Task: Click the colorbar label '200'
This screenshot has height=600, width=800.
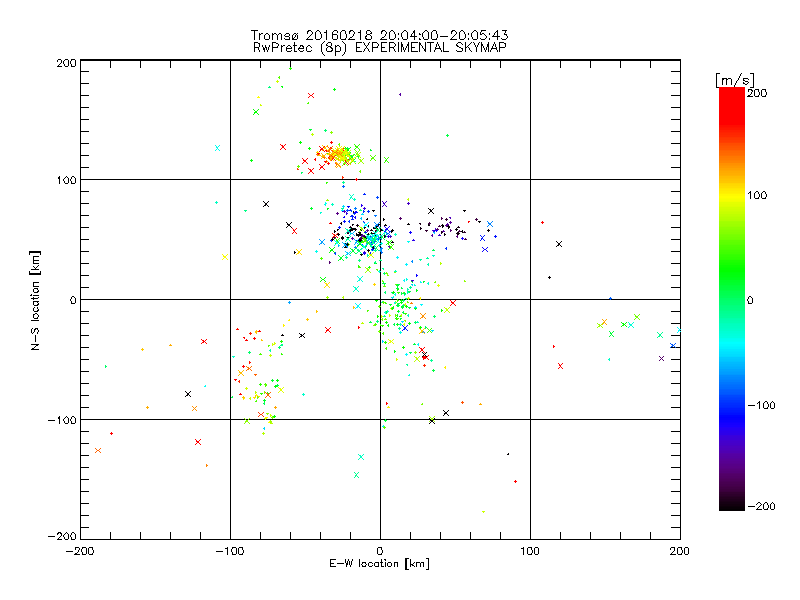Action: coord(757,93)
